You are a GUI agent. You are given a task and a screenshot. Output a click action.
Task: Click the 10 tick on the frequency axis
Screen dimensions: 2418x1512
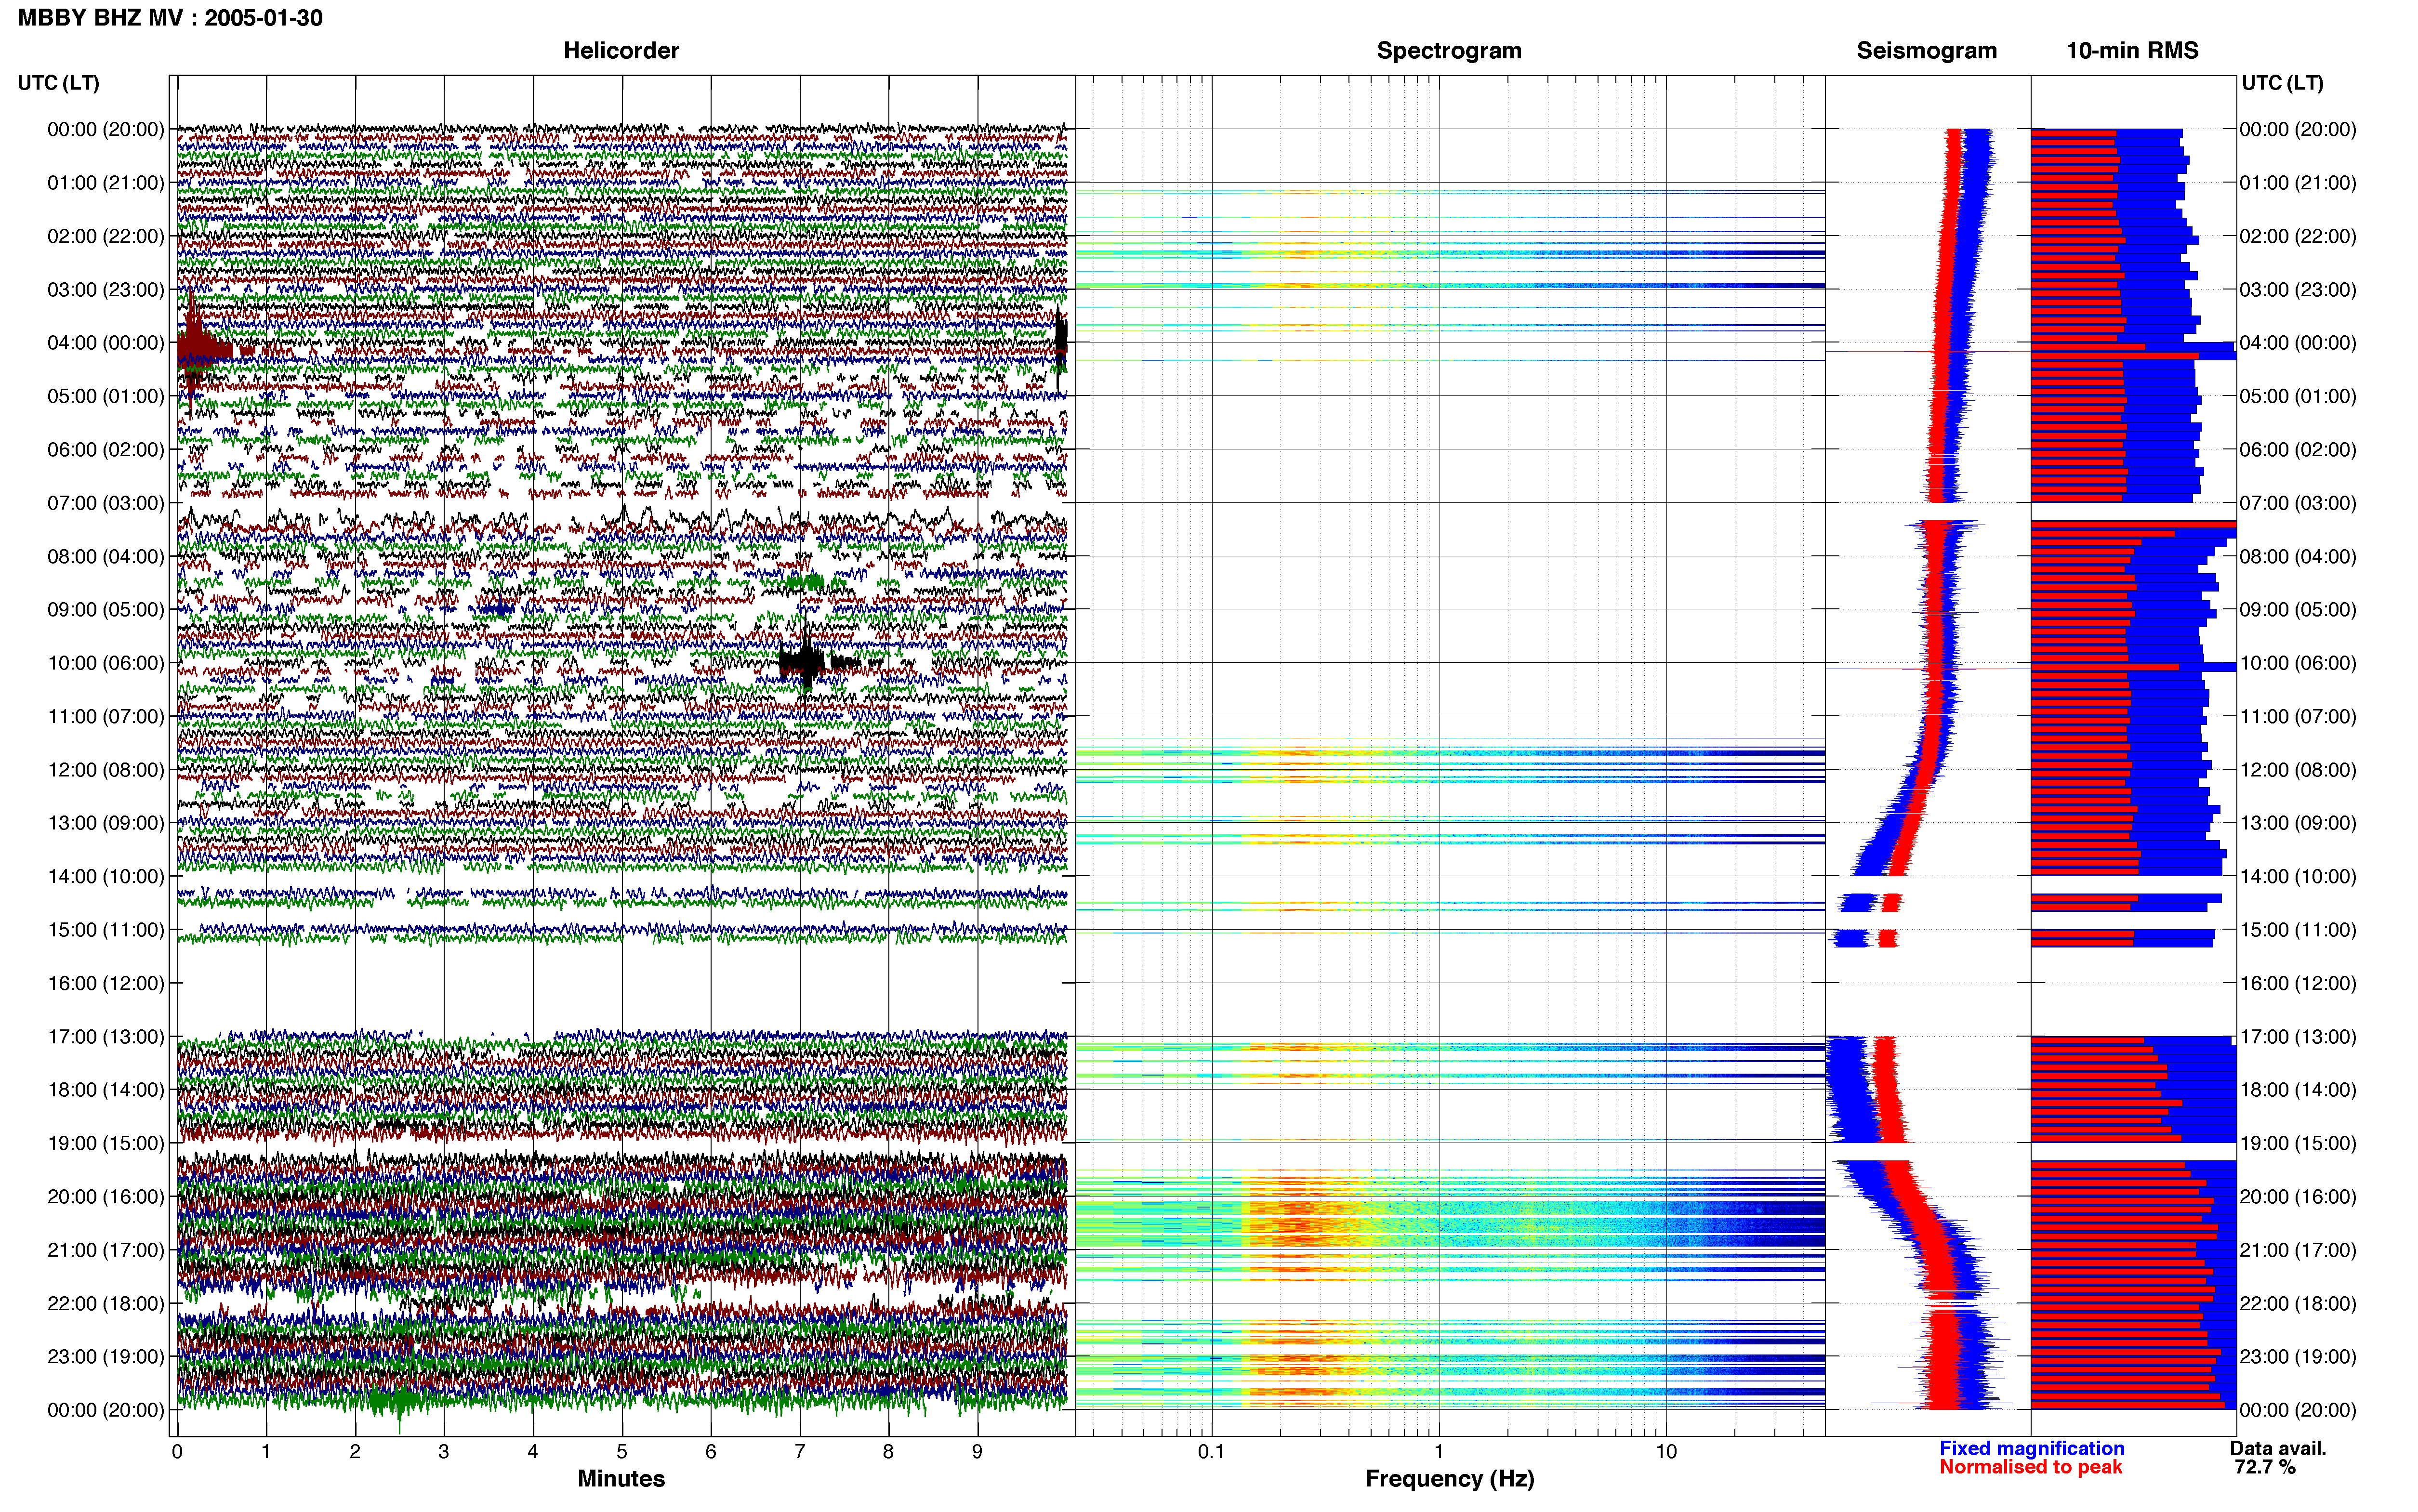point(1666,1451)
